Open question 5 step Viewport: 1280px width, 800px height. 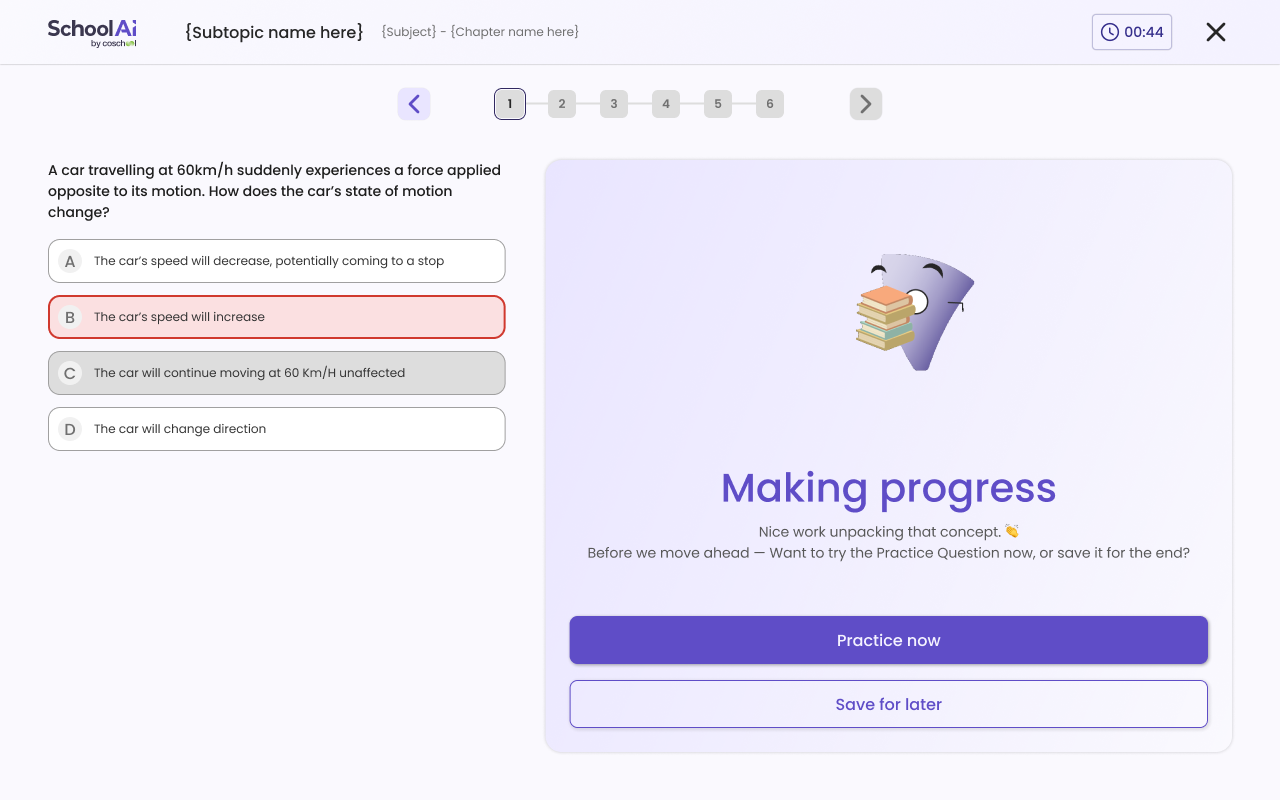click(x=718, y=104)
